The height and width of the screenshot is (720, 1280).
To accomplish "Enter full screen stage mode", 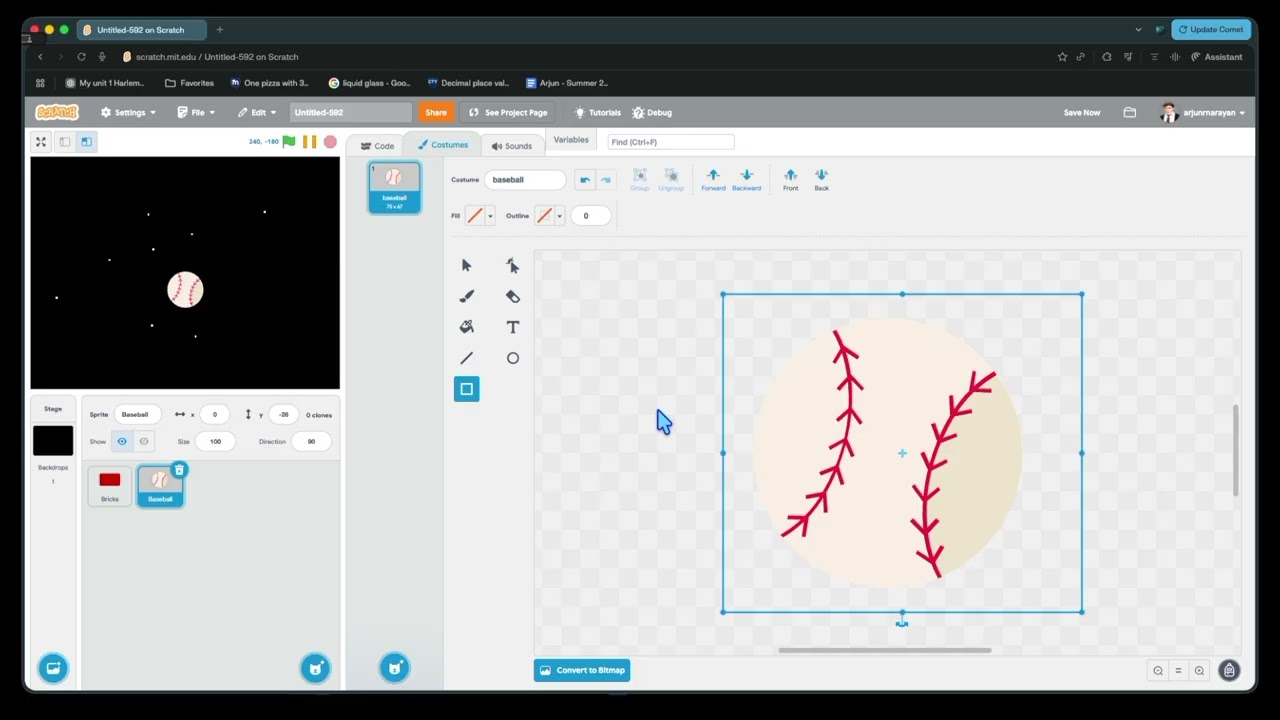I will tap(41, 142).
